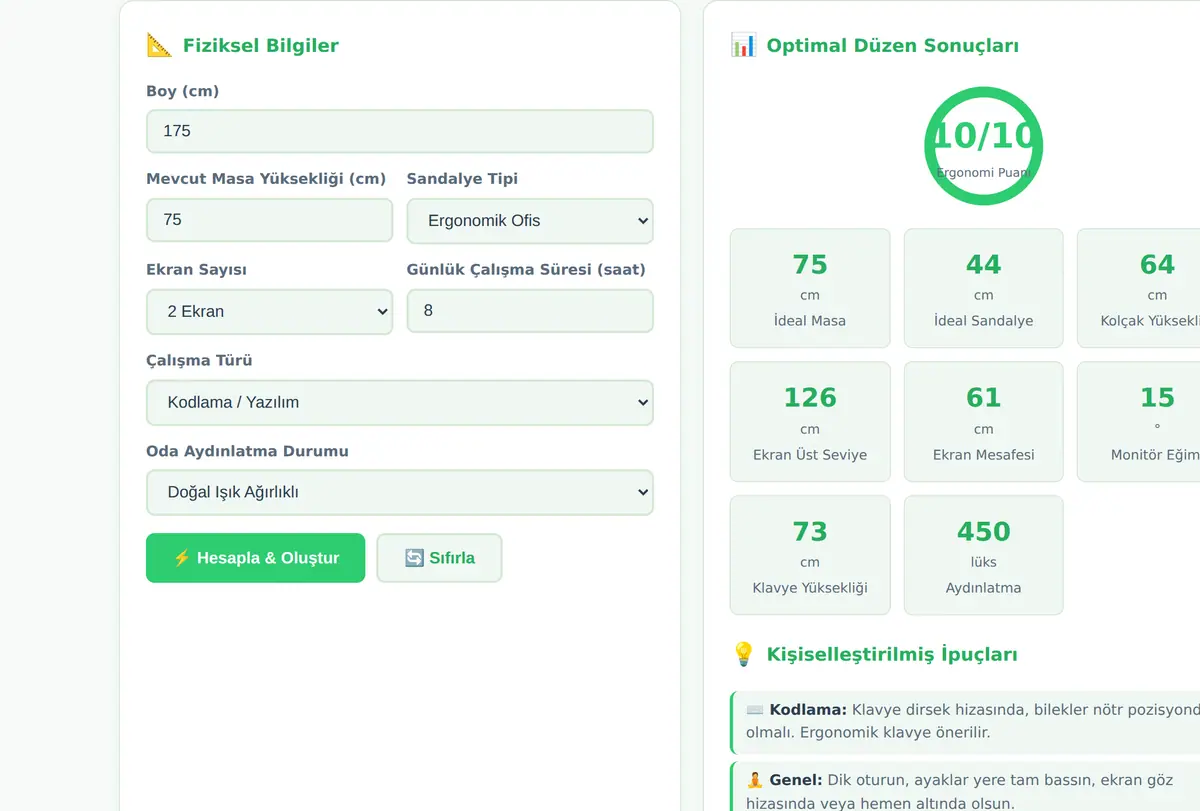1200x811 pixels.
Task: Open the Ekran Sayısı dropdown
Action: coord(270,311)
